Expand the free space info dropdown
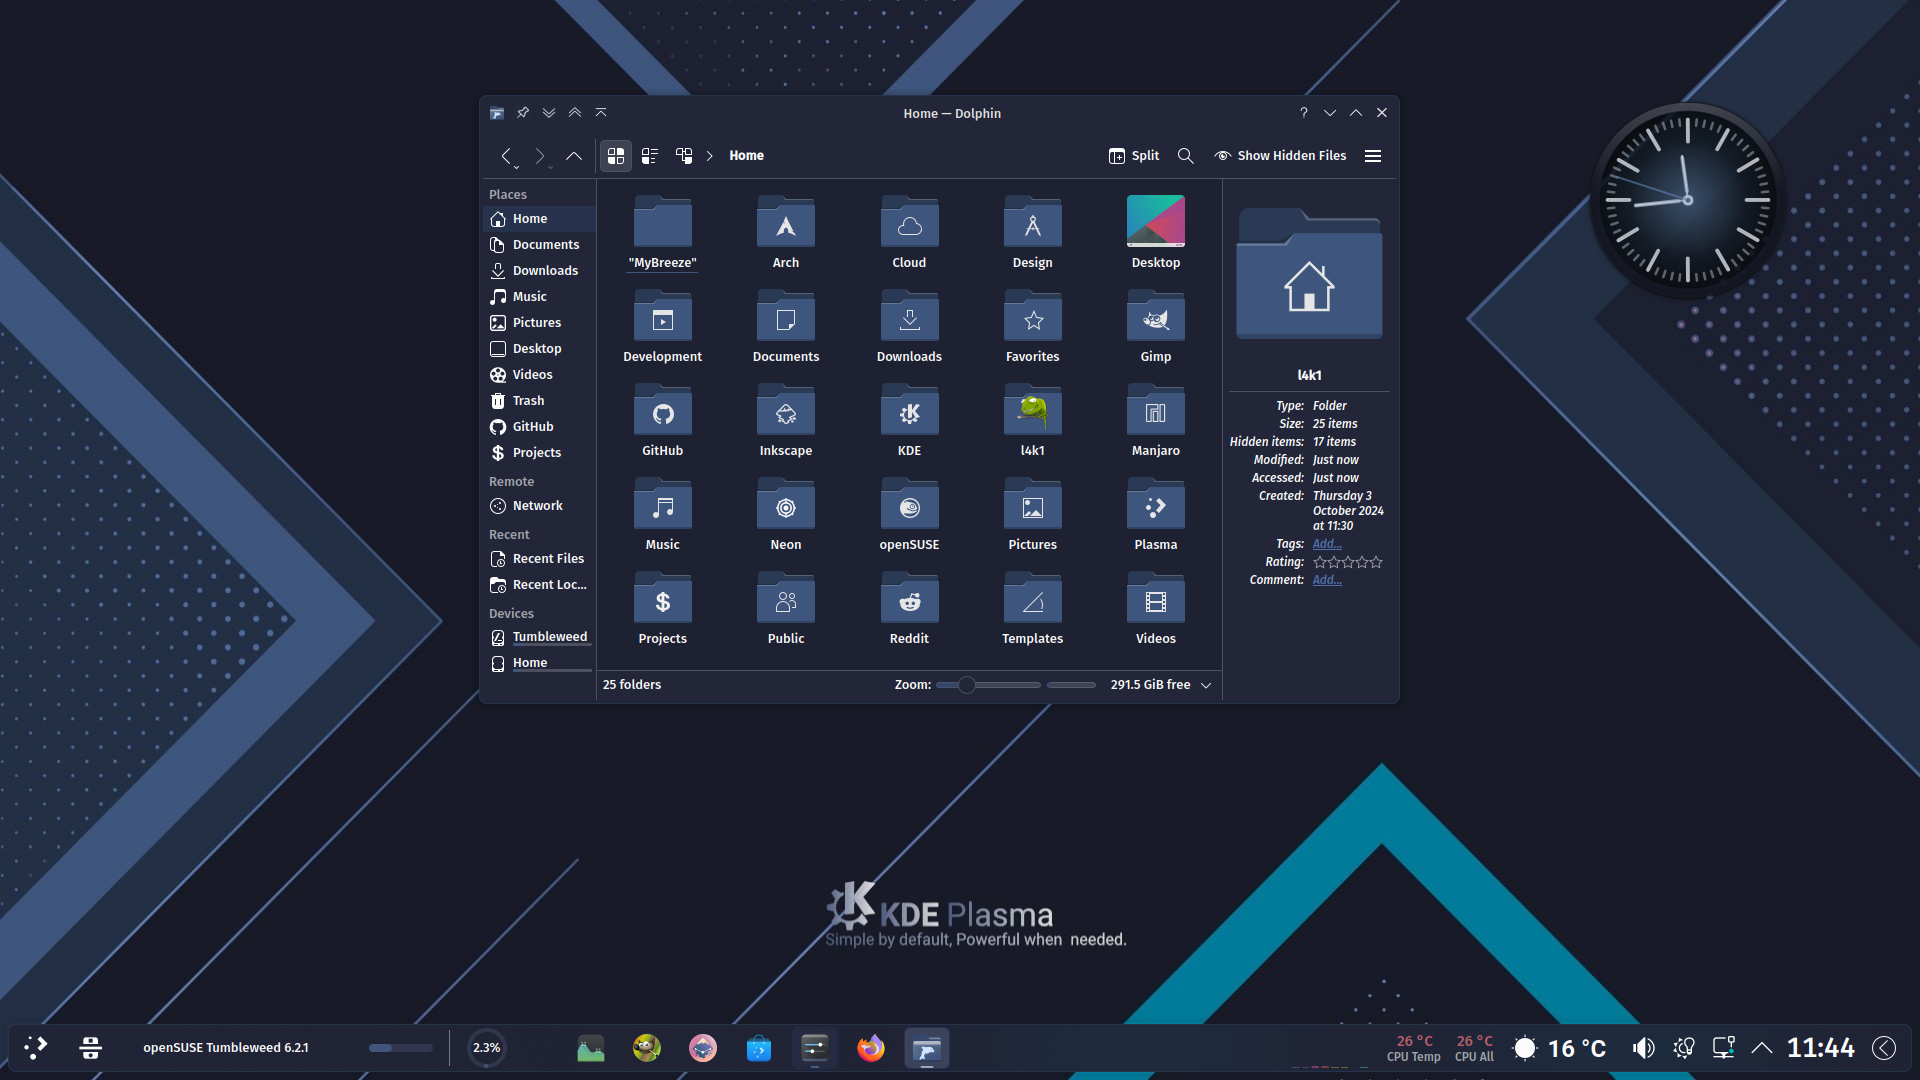 (x=1206, y=685)
